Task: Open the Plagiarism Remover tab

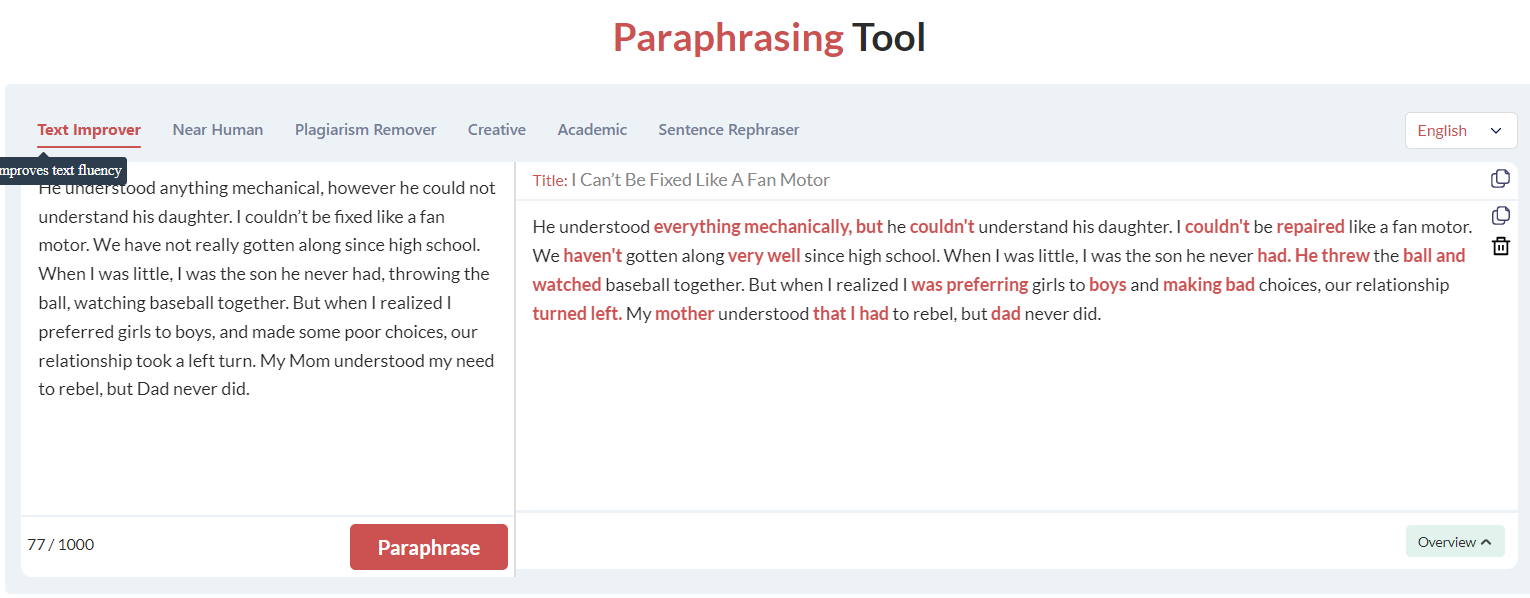Action: 365,130
